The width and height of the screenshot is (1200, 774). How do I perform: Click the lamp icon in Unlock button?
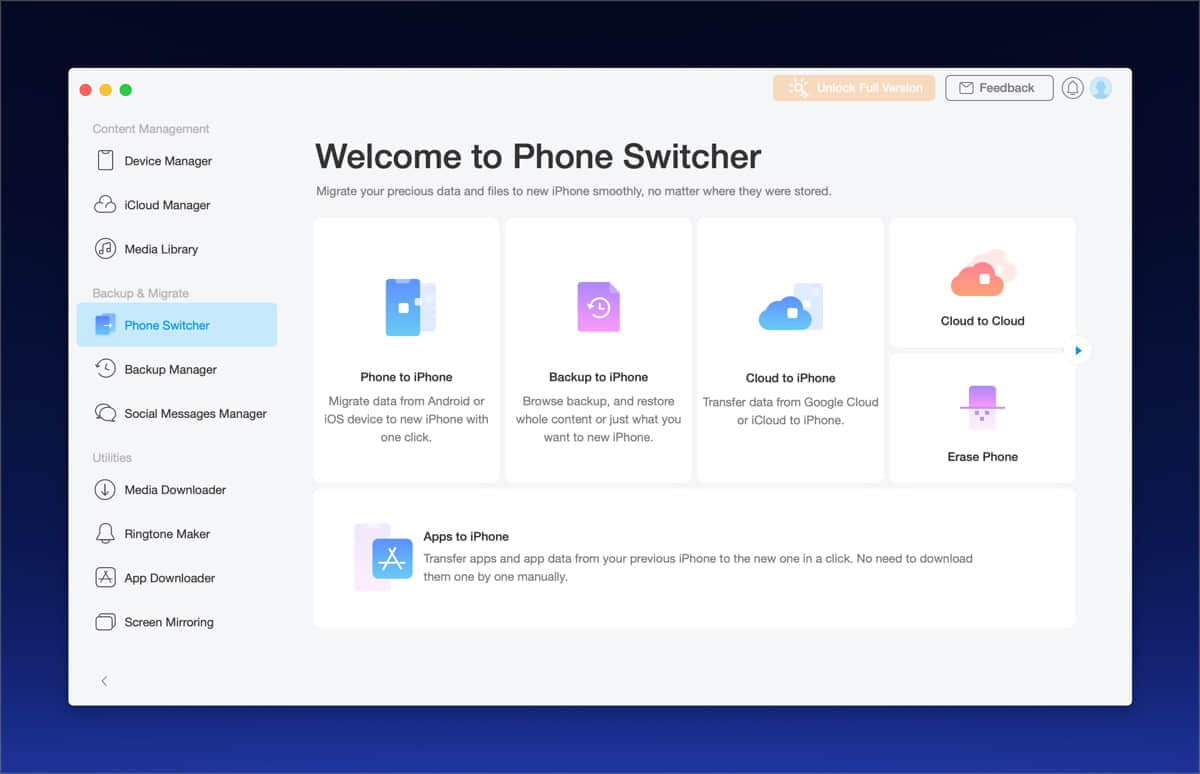tap(798, 88)
